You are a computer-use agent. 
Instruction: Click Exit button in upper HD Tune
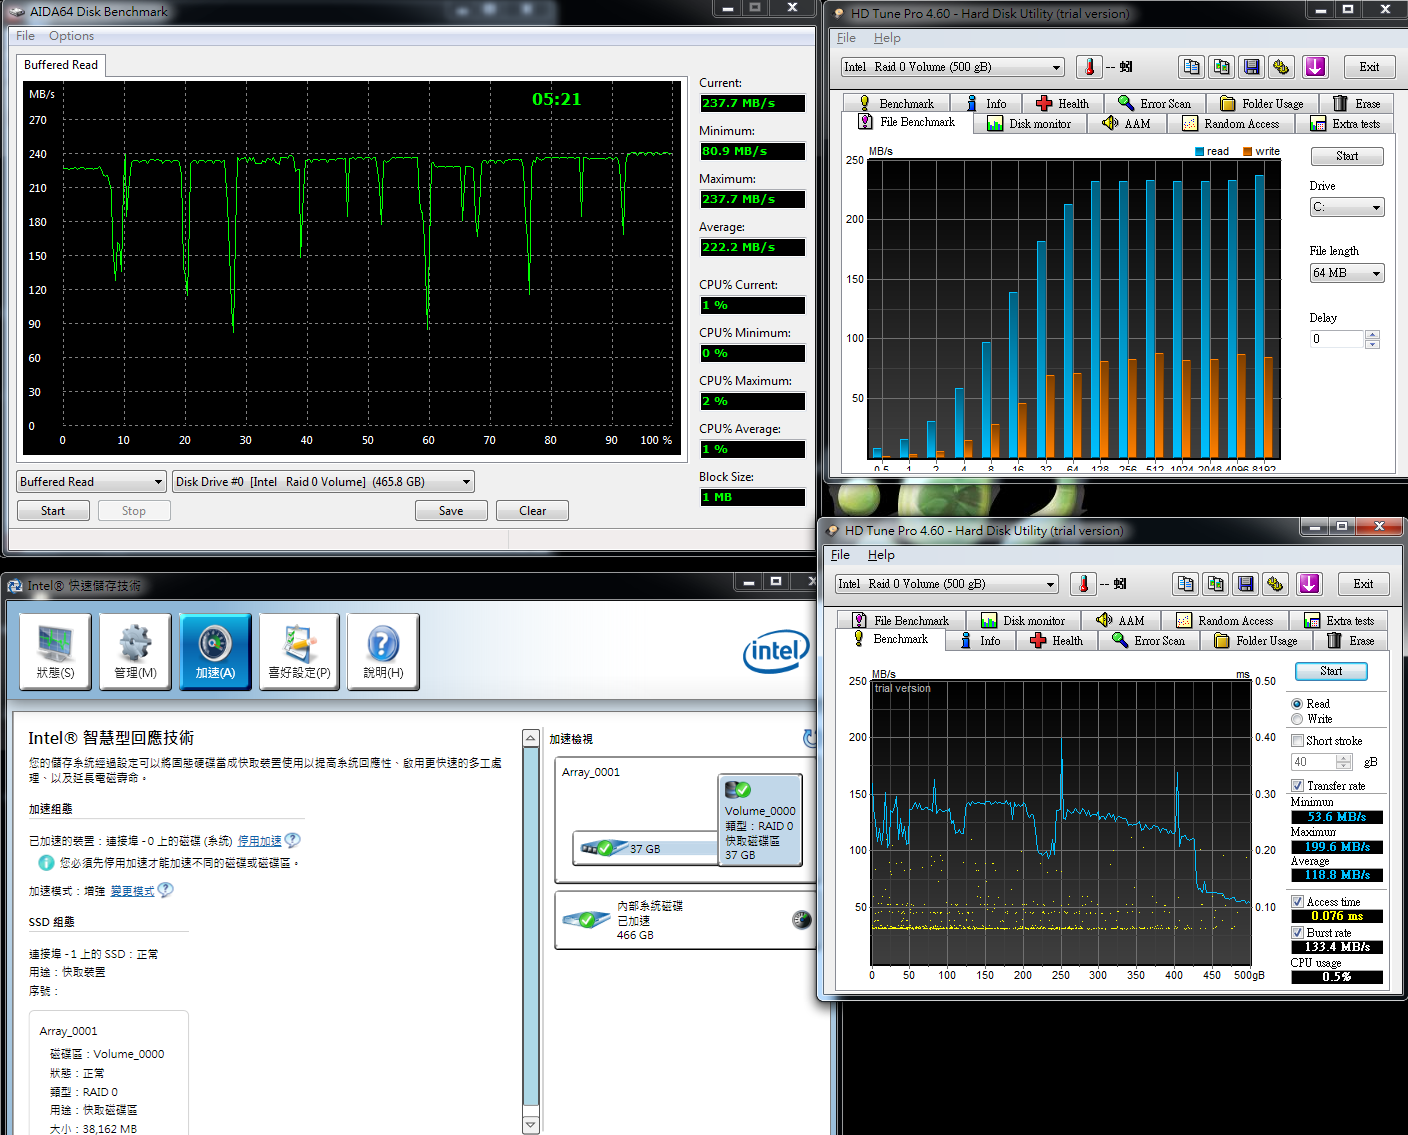pos(1369,67)
